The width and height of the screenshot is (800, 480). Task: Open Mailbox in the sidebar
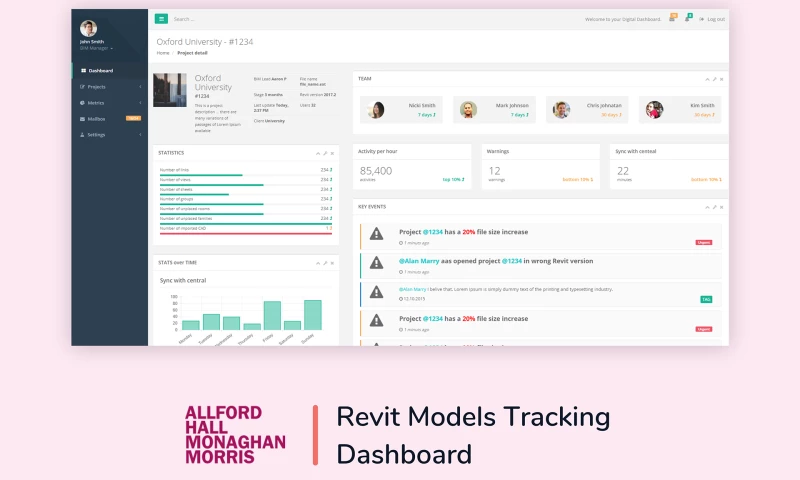(x=110, y=119)
